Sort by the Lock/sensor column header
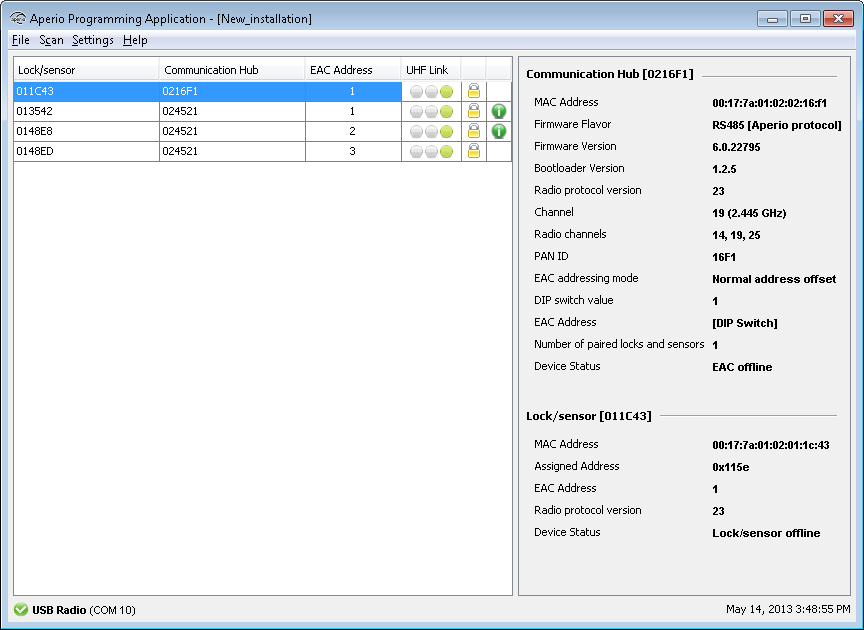 tap(86, 70)
